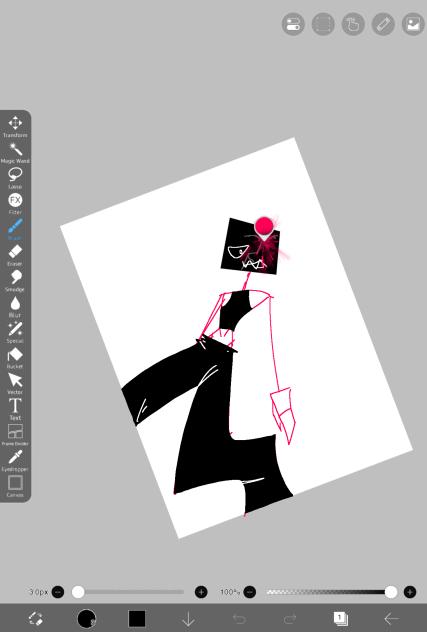
Task: Open the Canvas tool
Action: [15, 486]
